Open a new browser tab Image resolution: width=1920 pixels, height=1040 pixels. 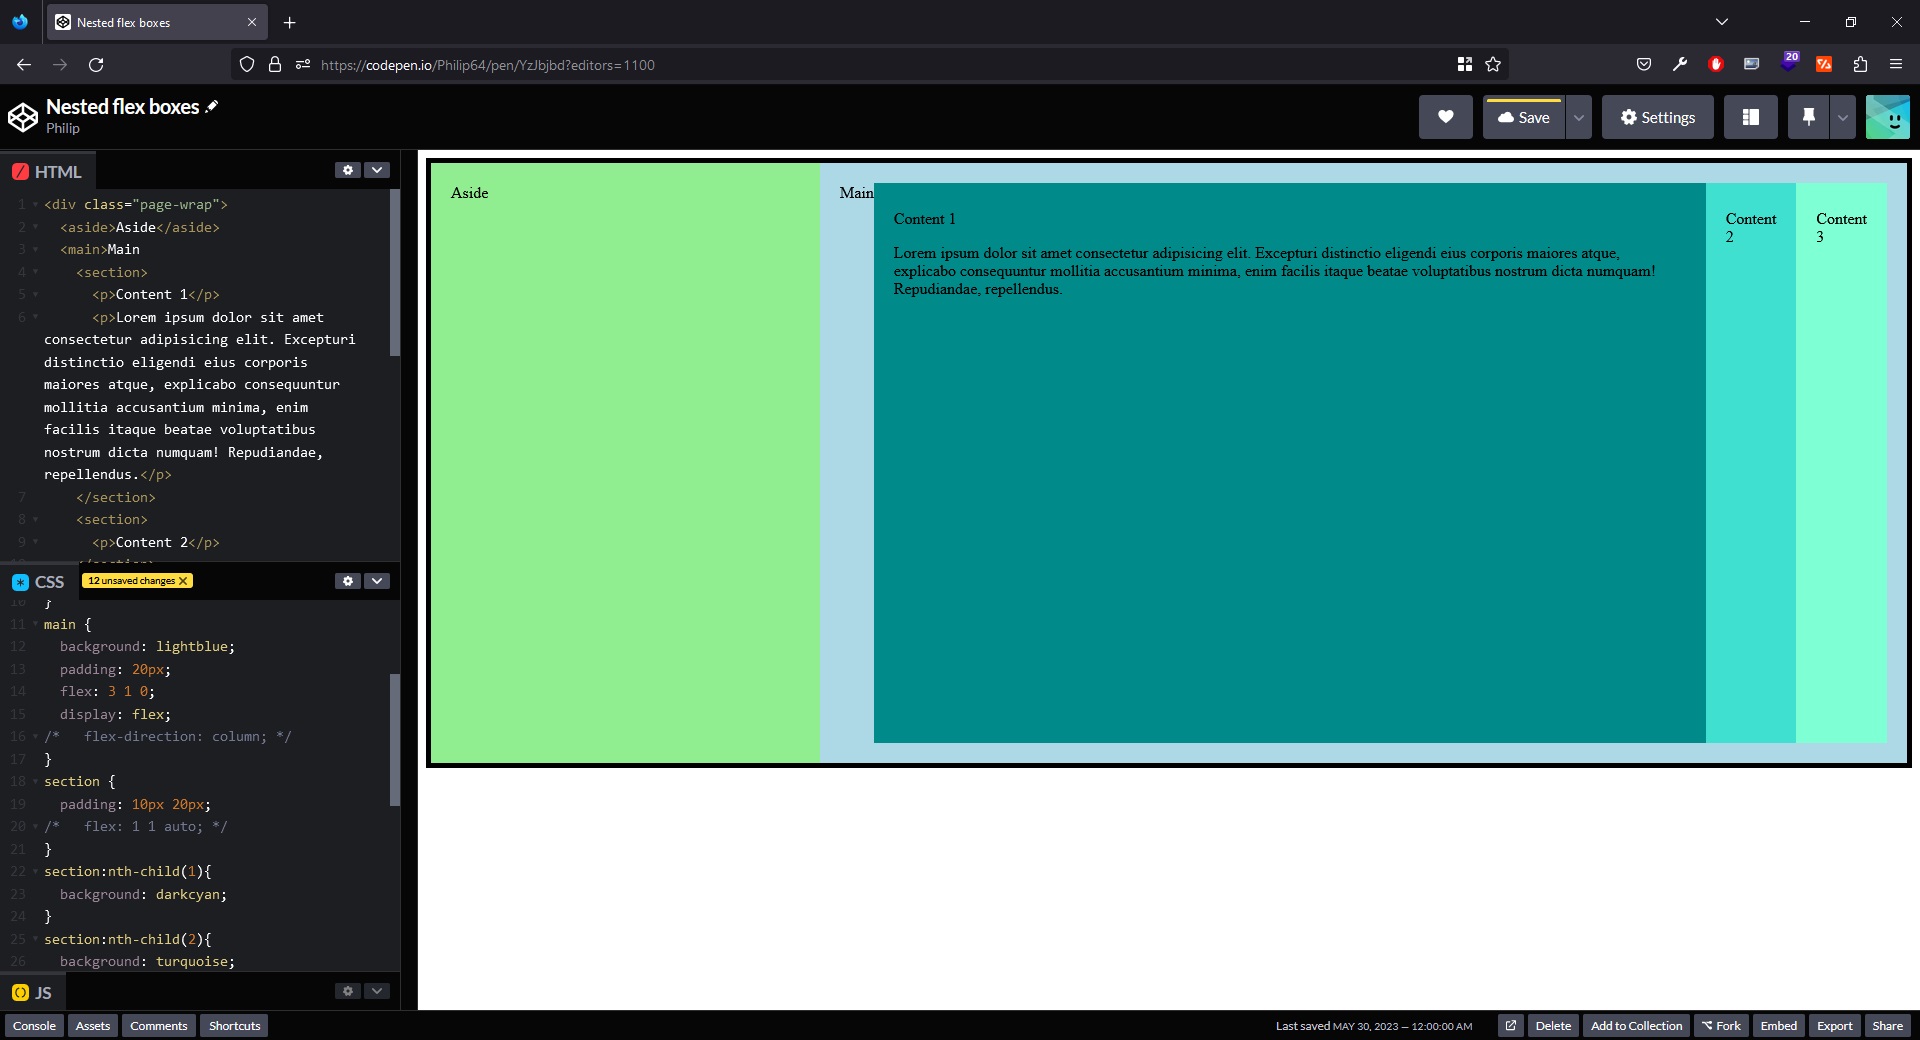tap(289, 22)
